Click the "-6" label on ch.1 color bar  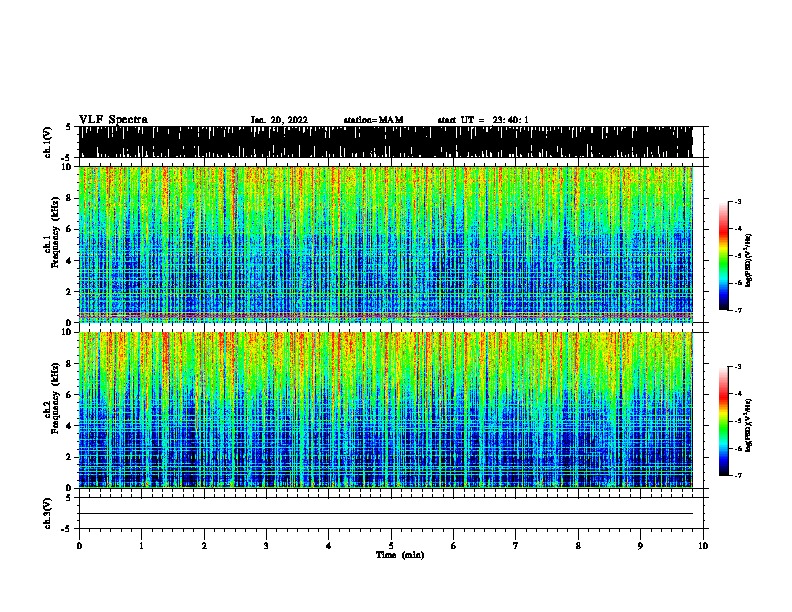(x=738, y=283)
